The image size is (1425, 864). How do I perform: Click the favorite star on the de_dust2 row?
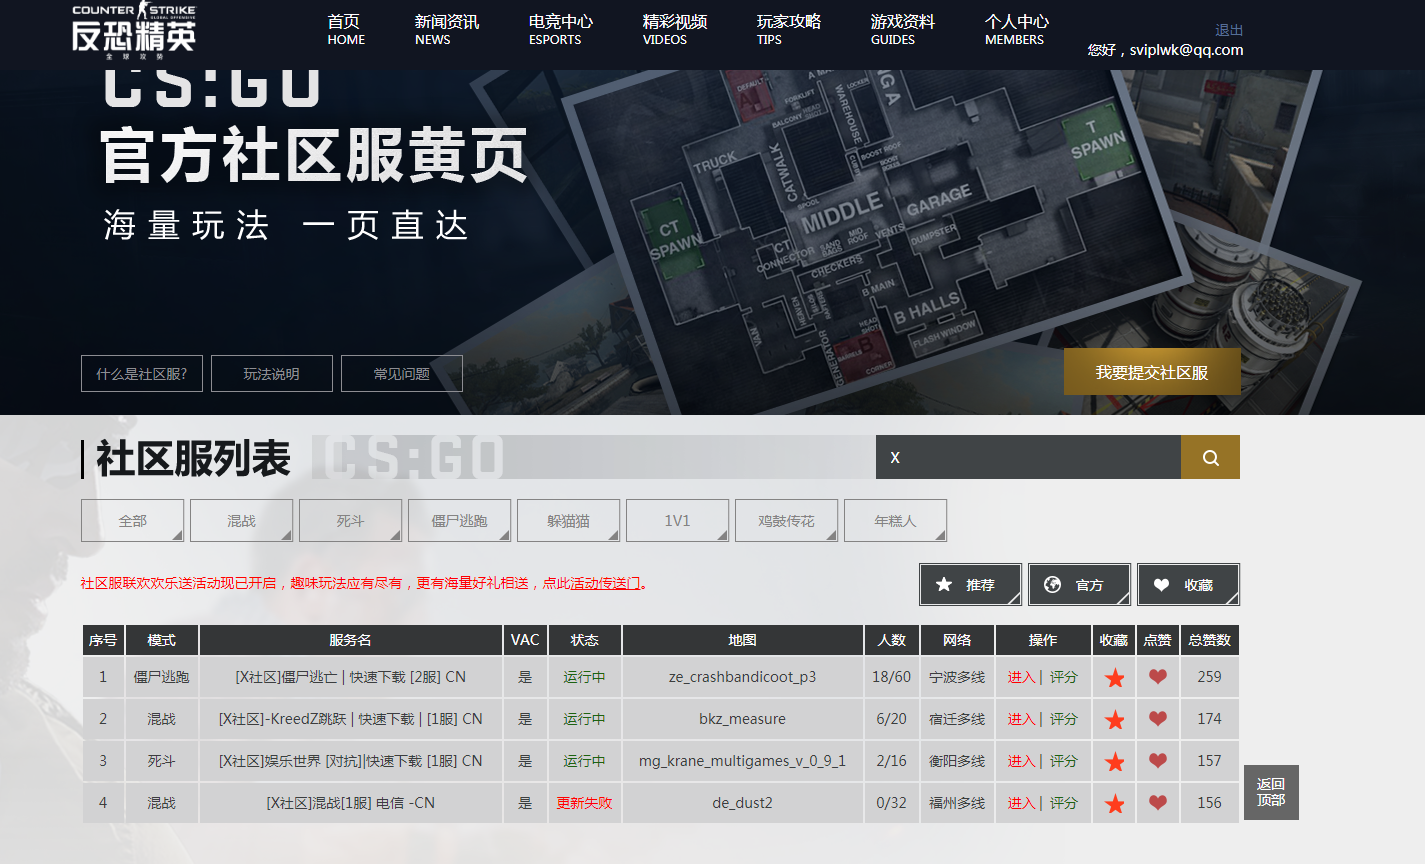click(x=1113, y=802)
